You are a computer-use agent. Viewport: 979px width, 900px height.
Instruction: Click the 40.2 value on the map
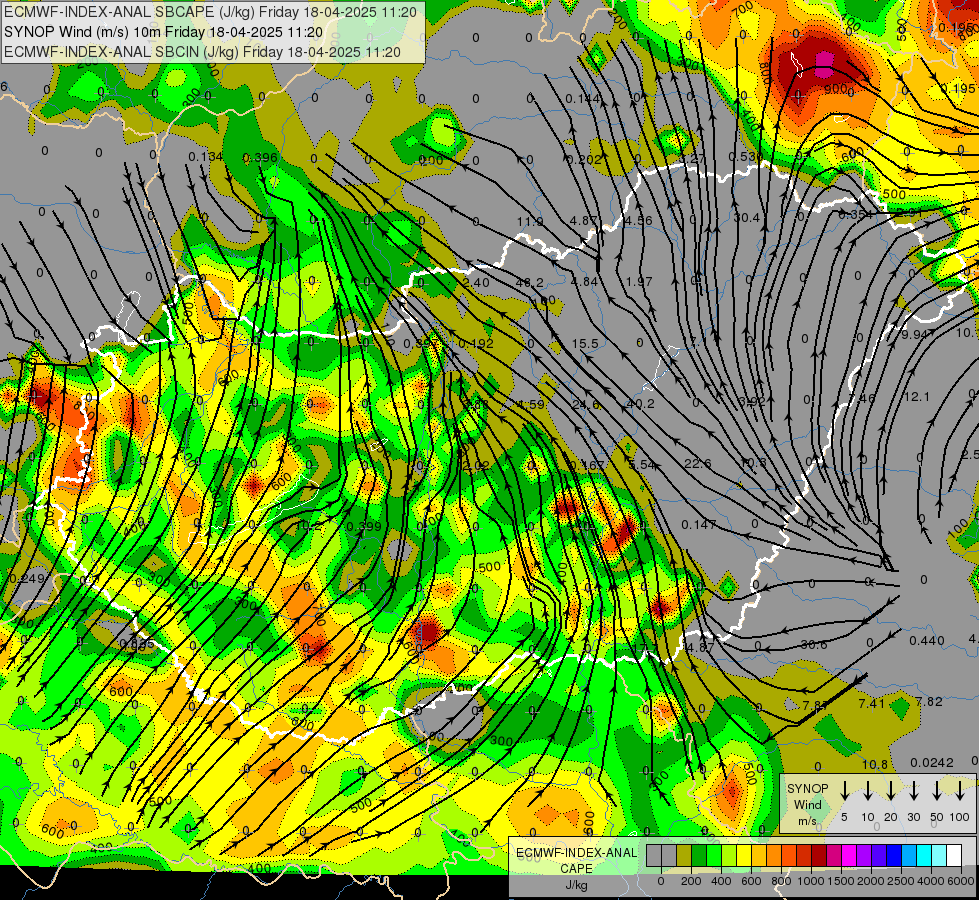pyautogui.click(x=640, y=403)
